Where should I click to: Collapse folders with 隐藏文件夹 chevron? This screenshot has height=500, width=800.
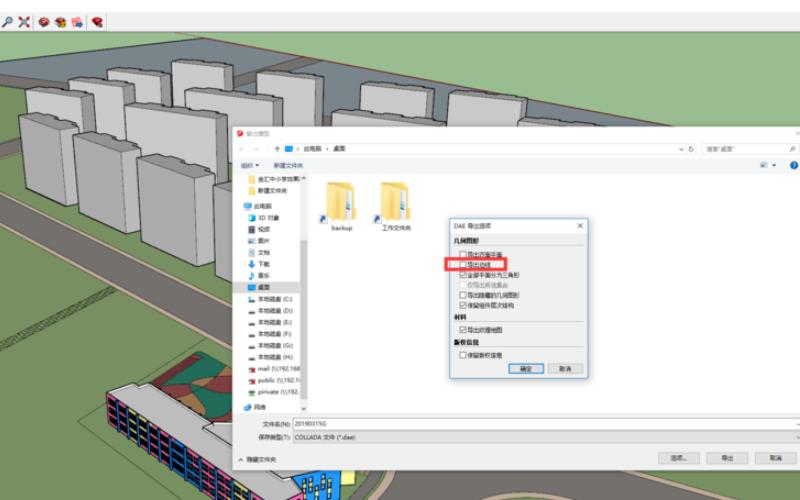point(240,459)
